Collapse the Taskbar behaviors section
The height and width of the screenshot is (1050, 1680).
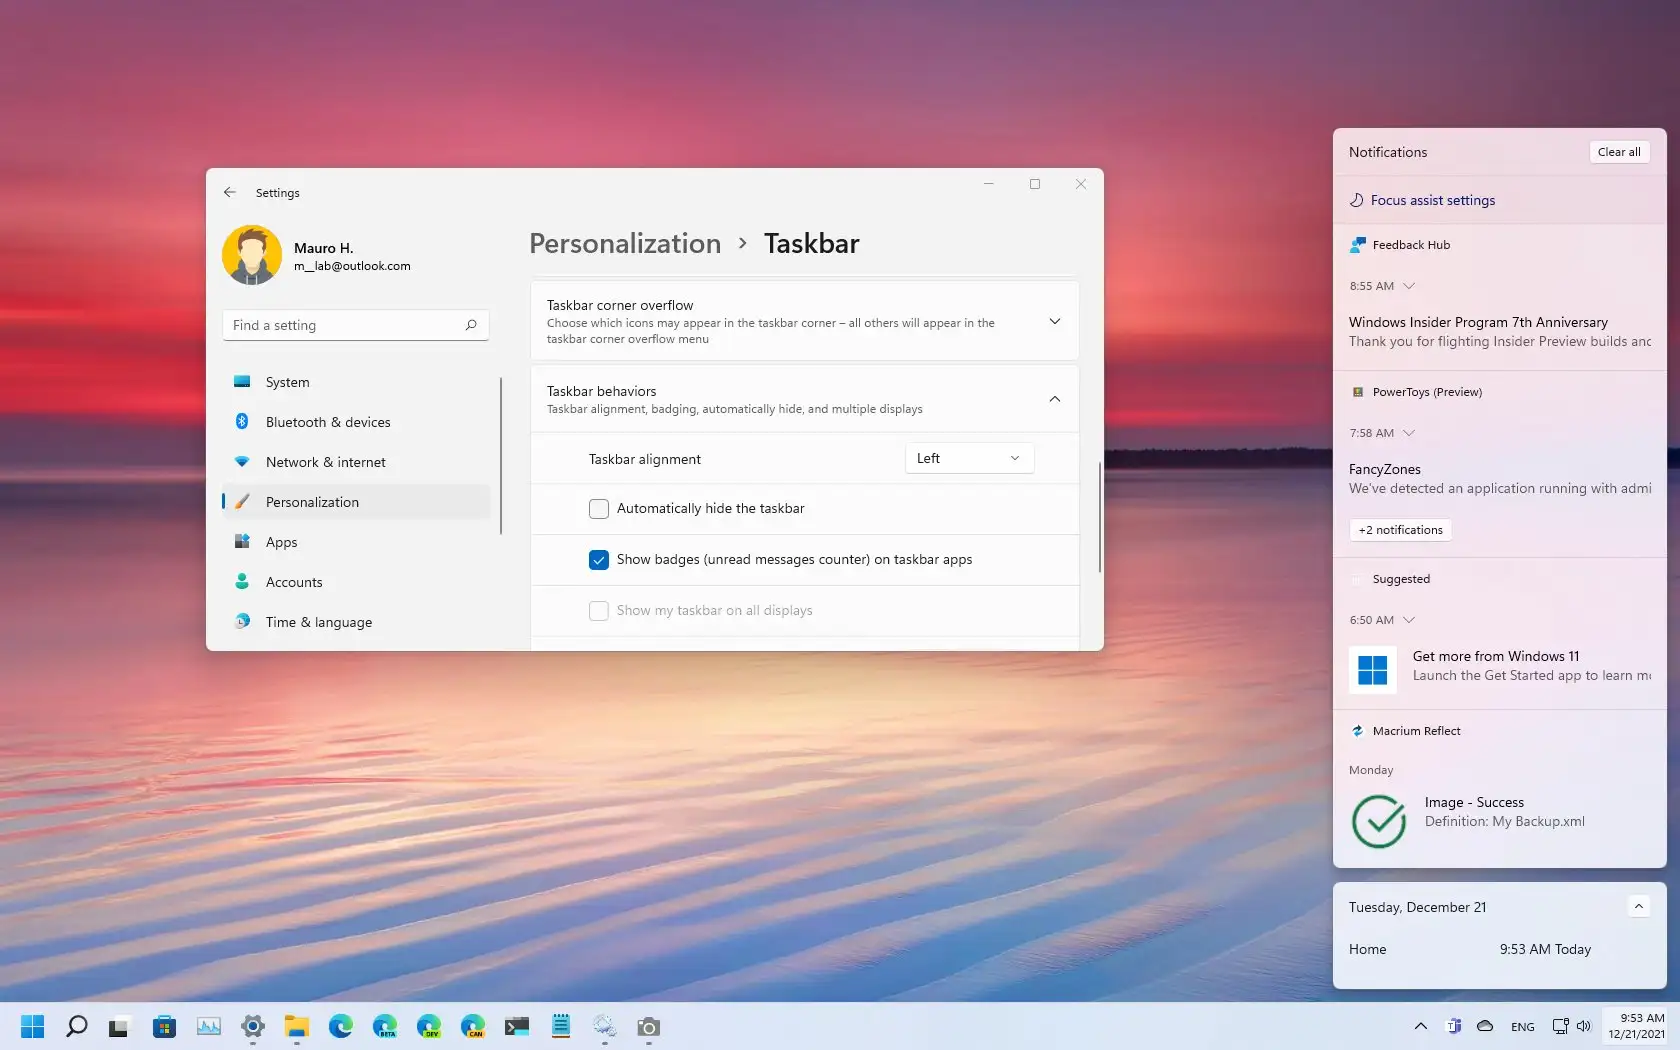point(1054,399)
